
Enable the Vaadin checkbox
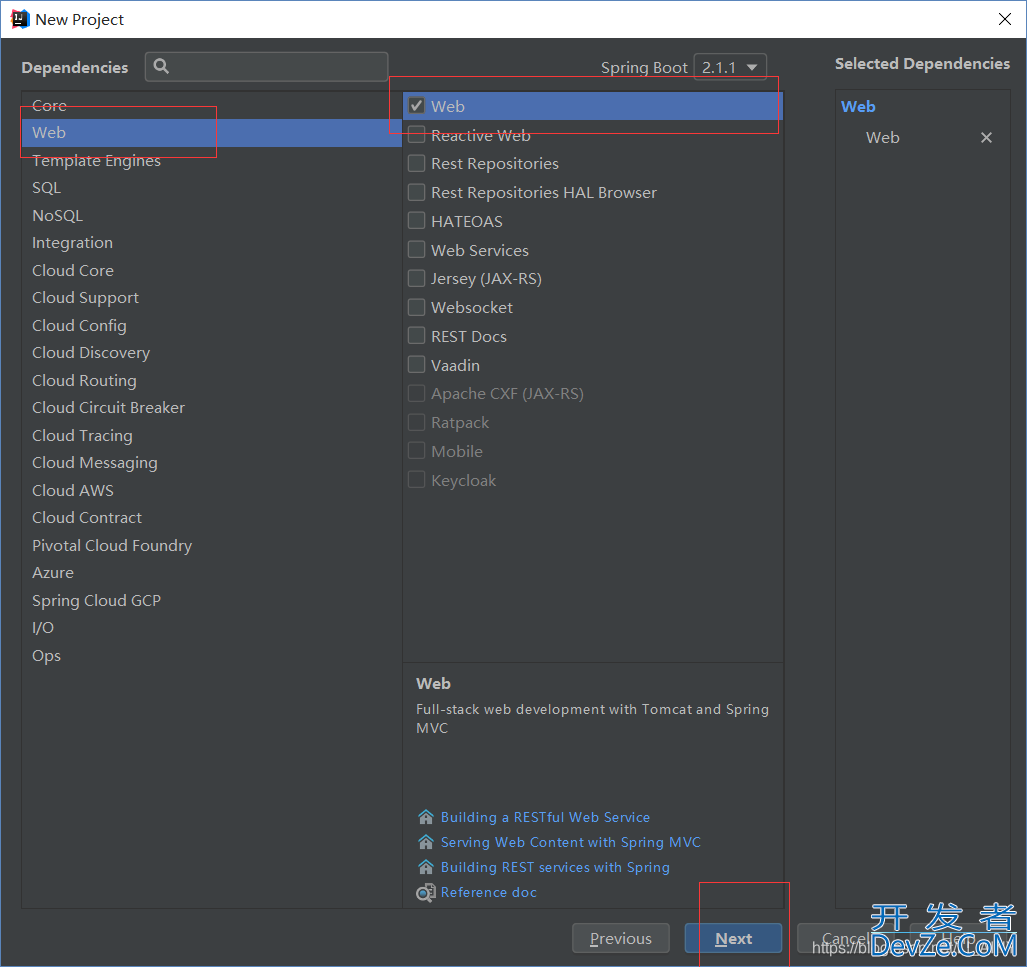click(417, 364)
